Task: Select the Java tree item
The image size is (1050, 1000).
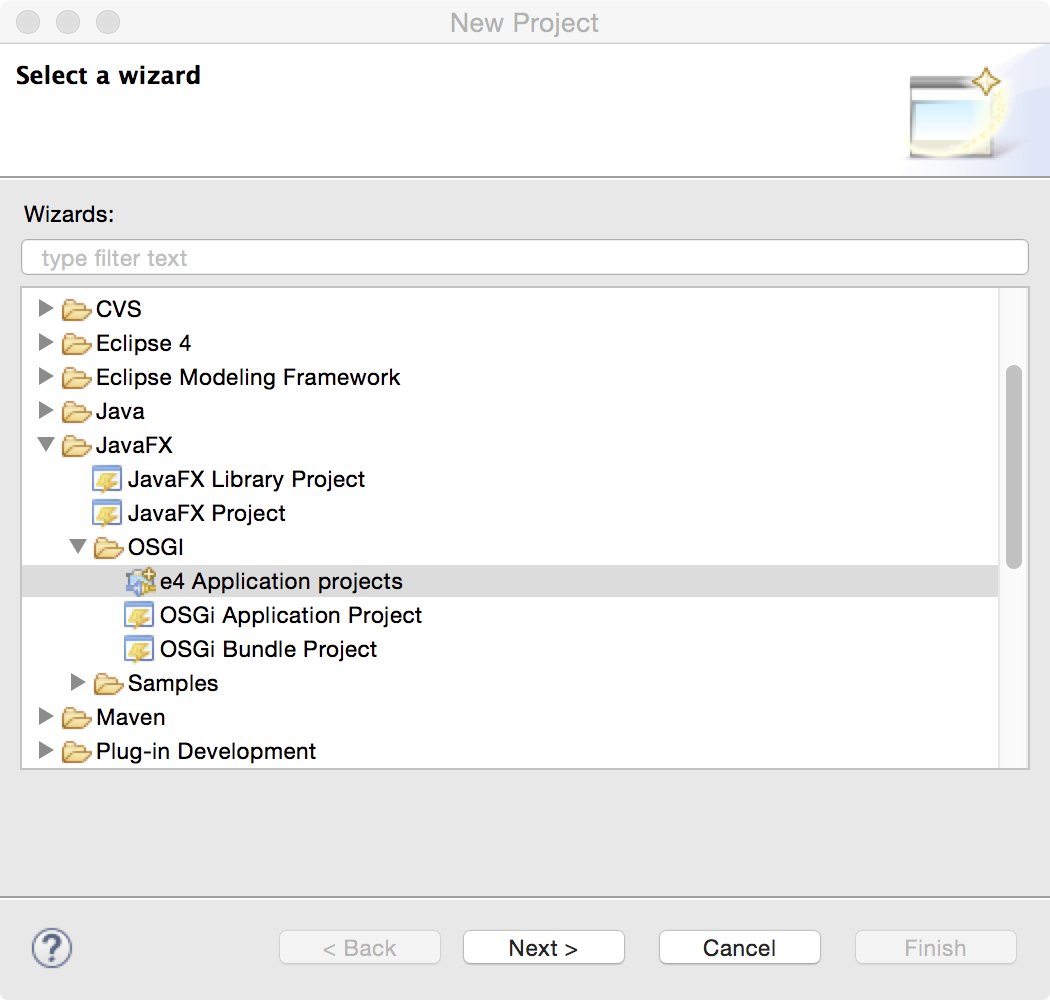Action: tap(120, 412)
